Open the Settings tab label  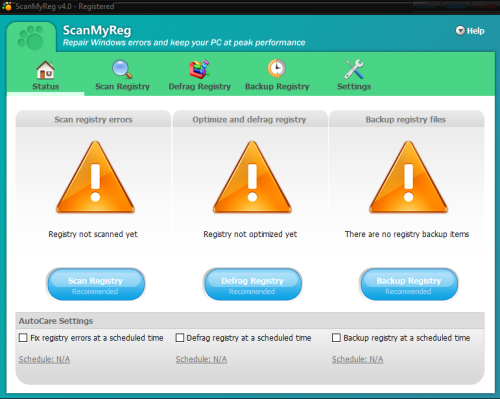tap(354, 87)
